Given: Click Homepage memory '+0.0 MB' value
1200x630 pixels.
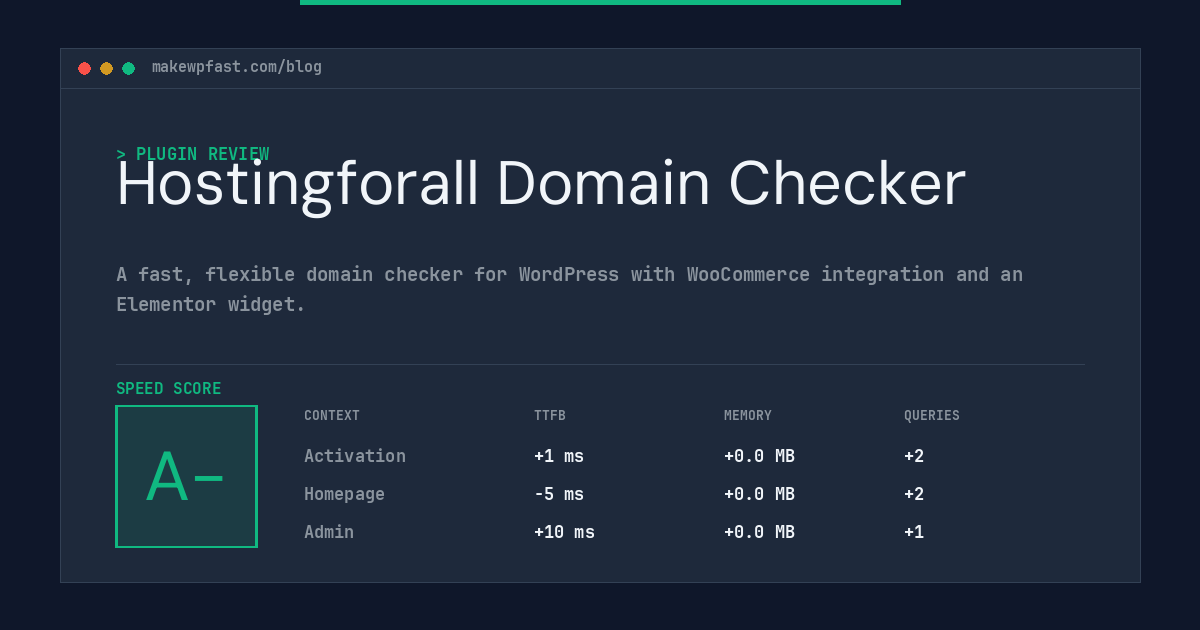Looking at the screenshot, I should point(759,494).
